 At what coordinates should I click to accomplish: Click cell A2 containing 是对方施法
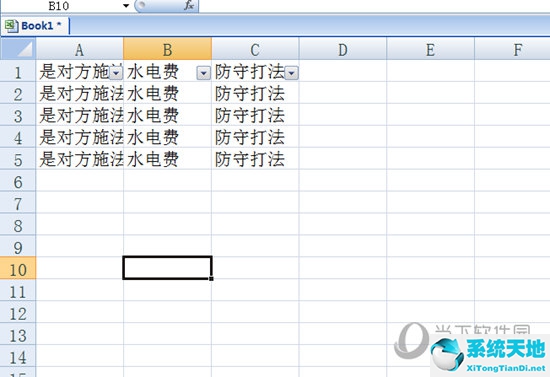click(80, 93)
